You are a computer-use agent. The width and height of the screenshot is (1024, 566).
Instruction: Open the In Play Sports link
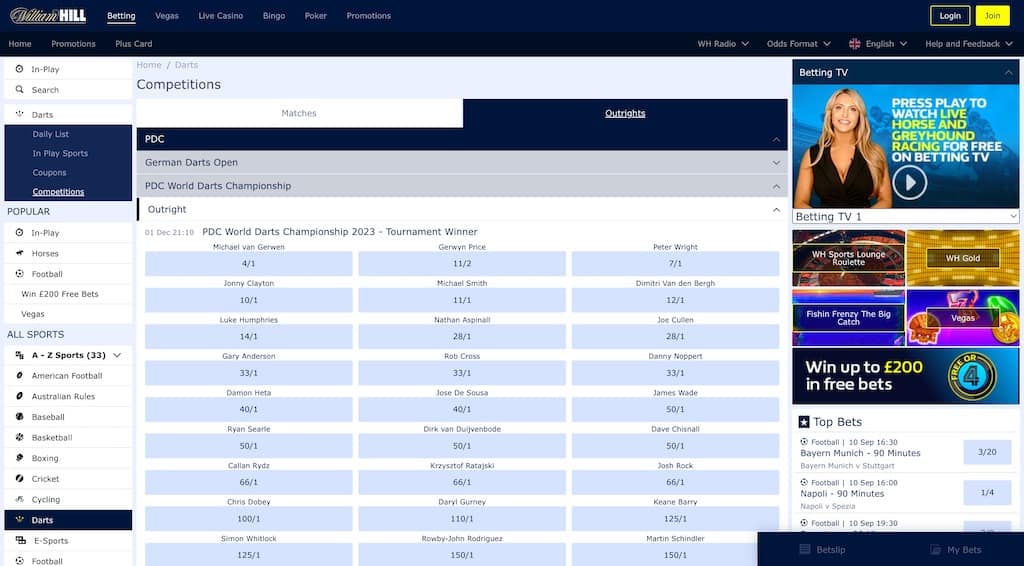pos(60,153)
